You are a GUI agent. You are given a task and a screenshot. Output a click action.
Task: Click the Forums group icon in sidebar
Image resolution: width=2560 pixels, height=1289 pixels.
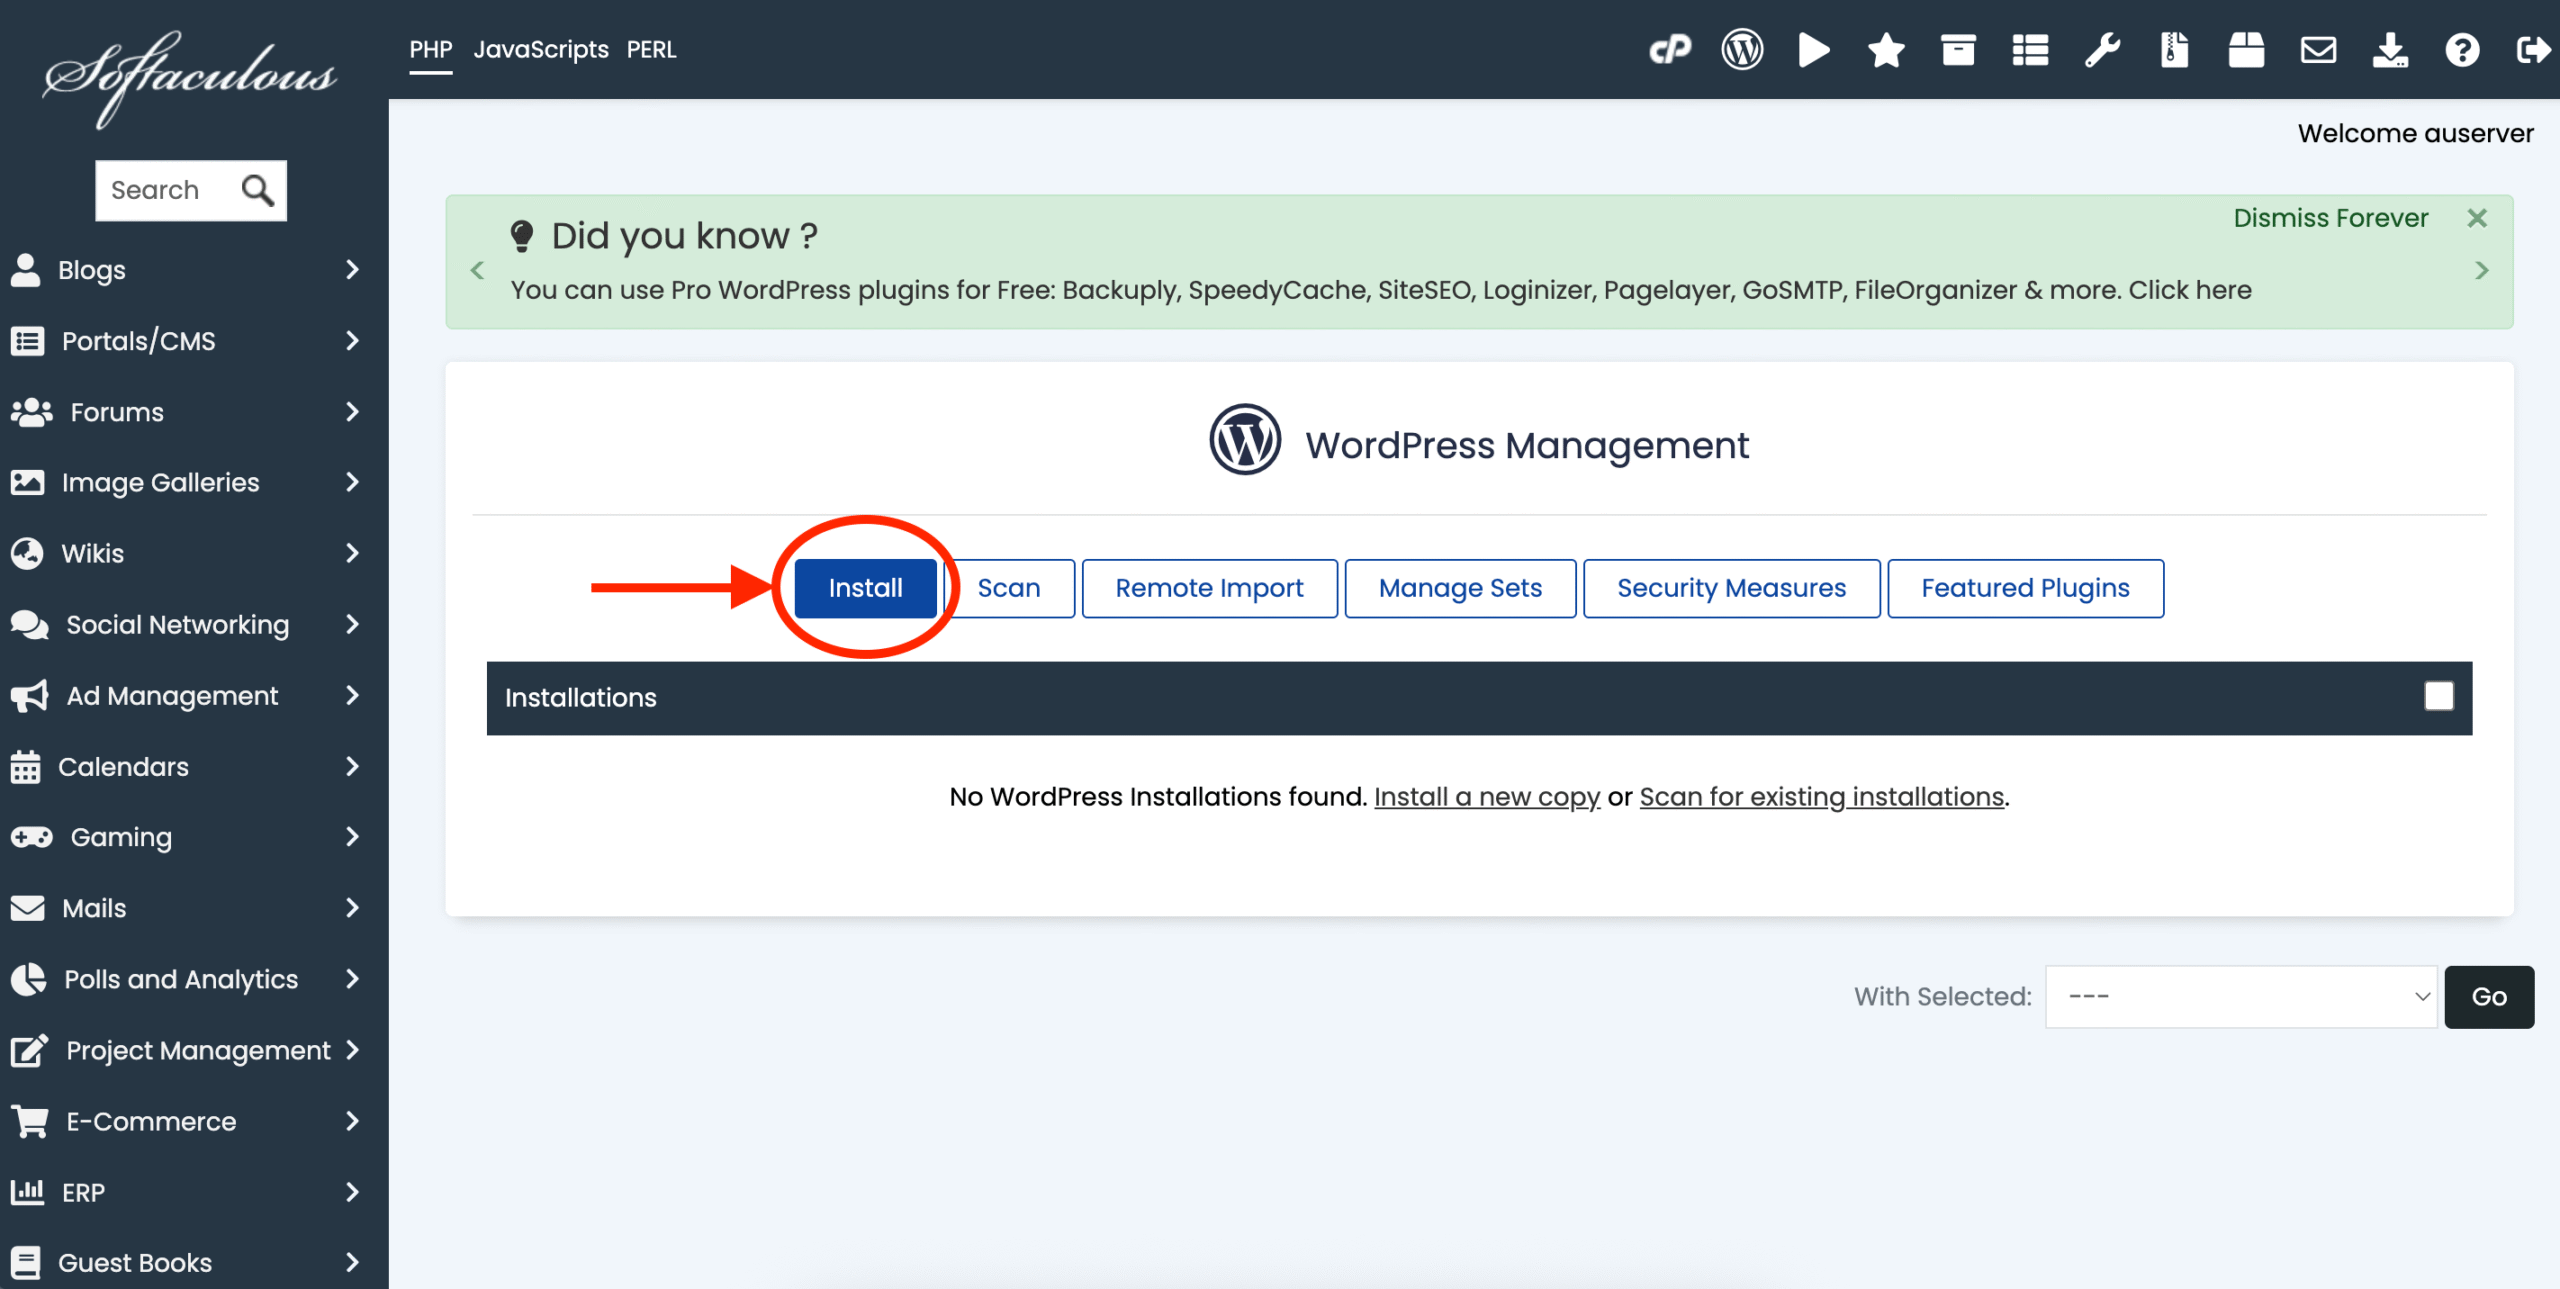tap(31, 412)
